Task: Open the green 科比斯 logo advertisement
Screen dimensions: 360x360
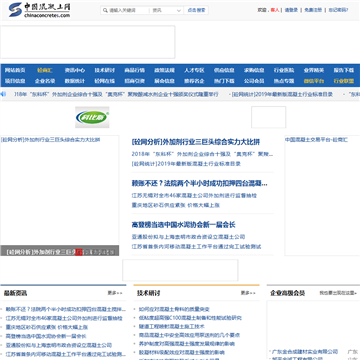Action: click(92, 117)
